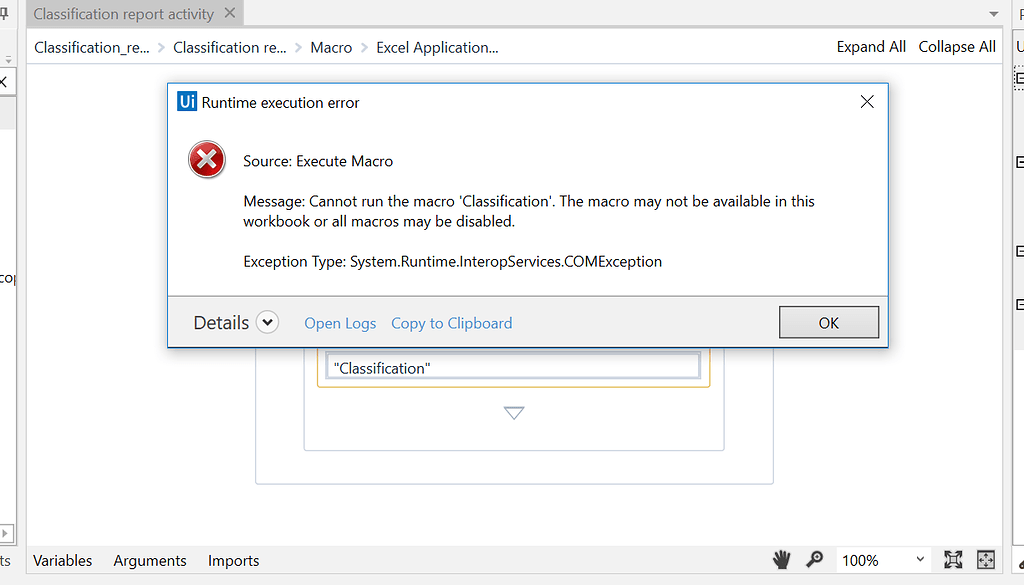This screenshot has height=585, width=1024.
Task: Click the Classification macro name input field
Action: click(512, 367)
